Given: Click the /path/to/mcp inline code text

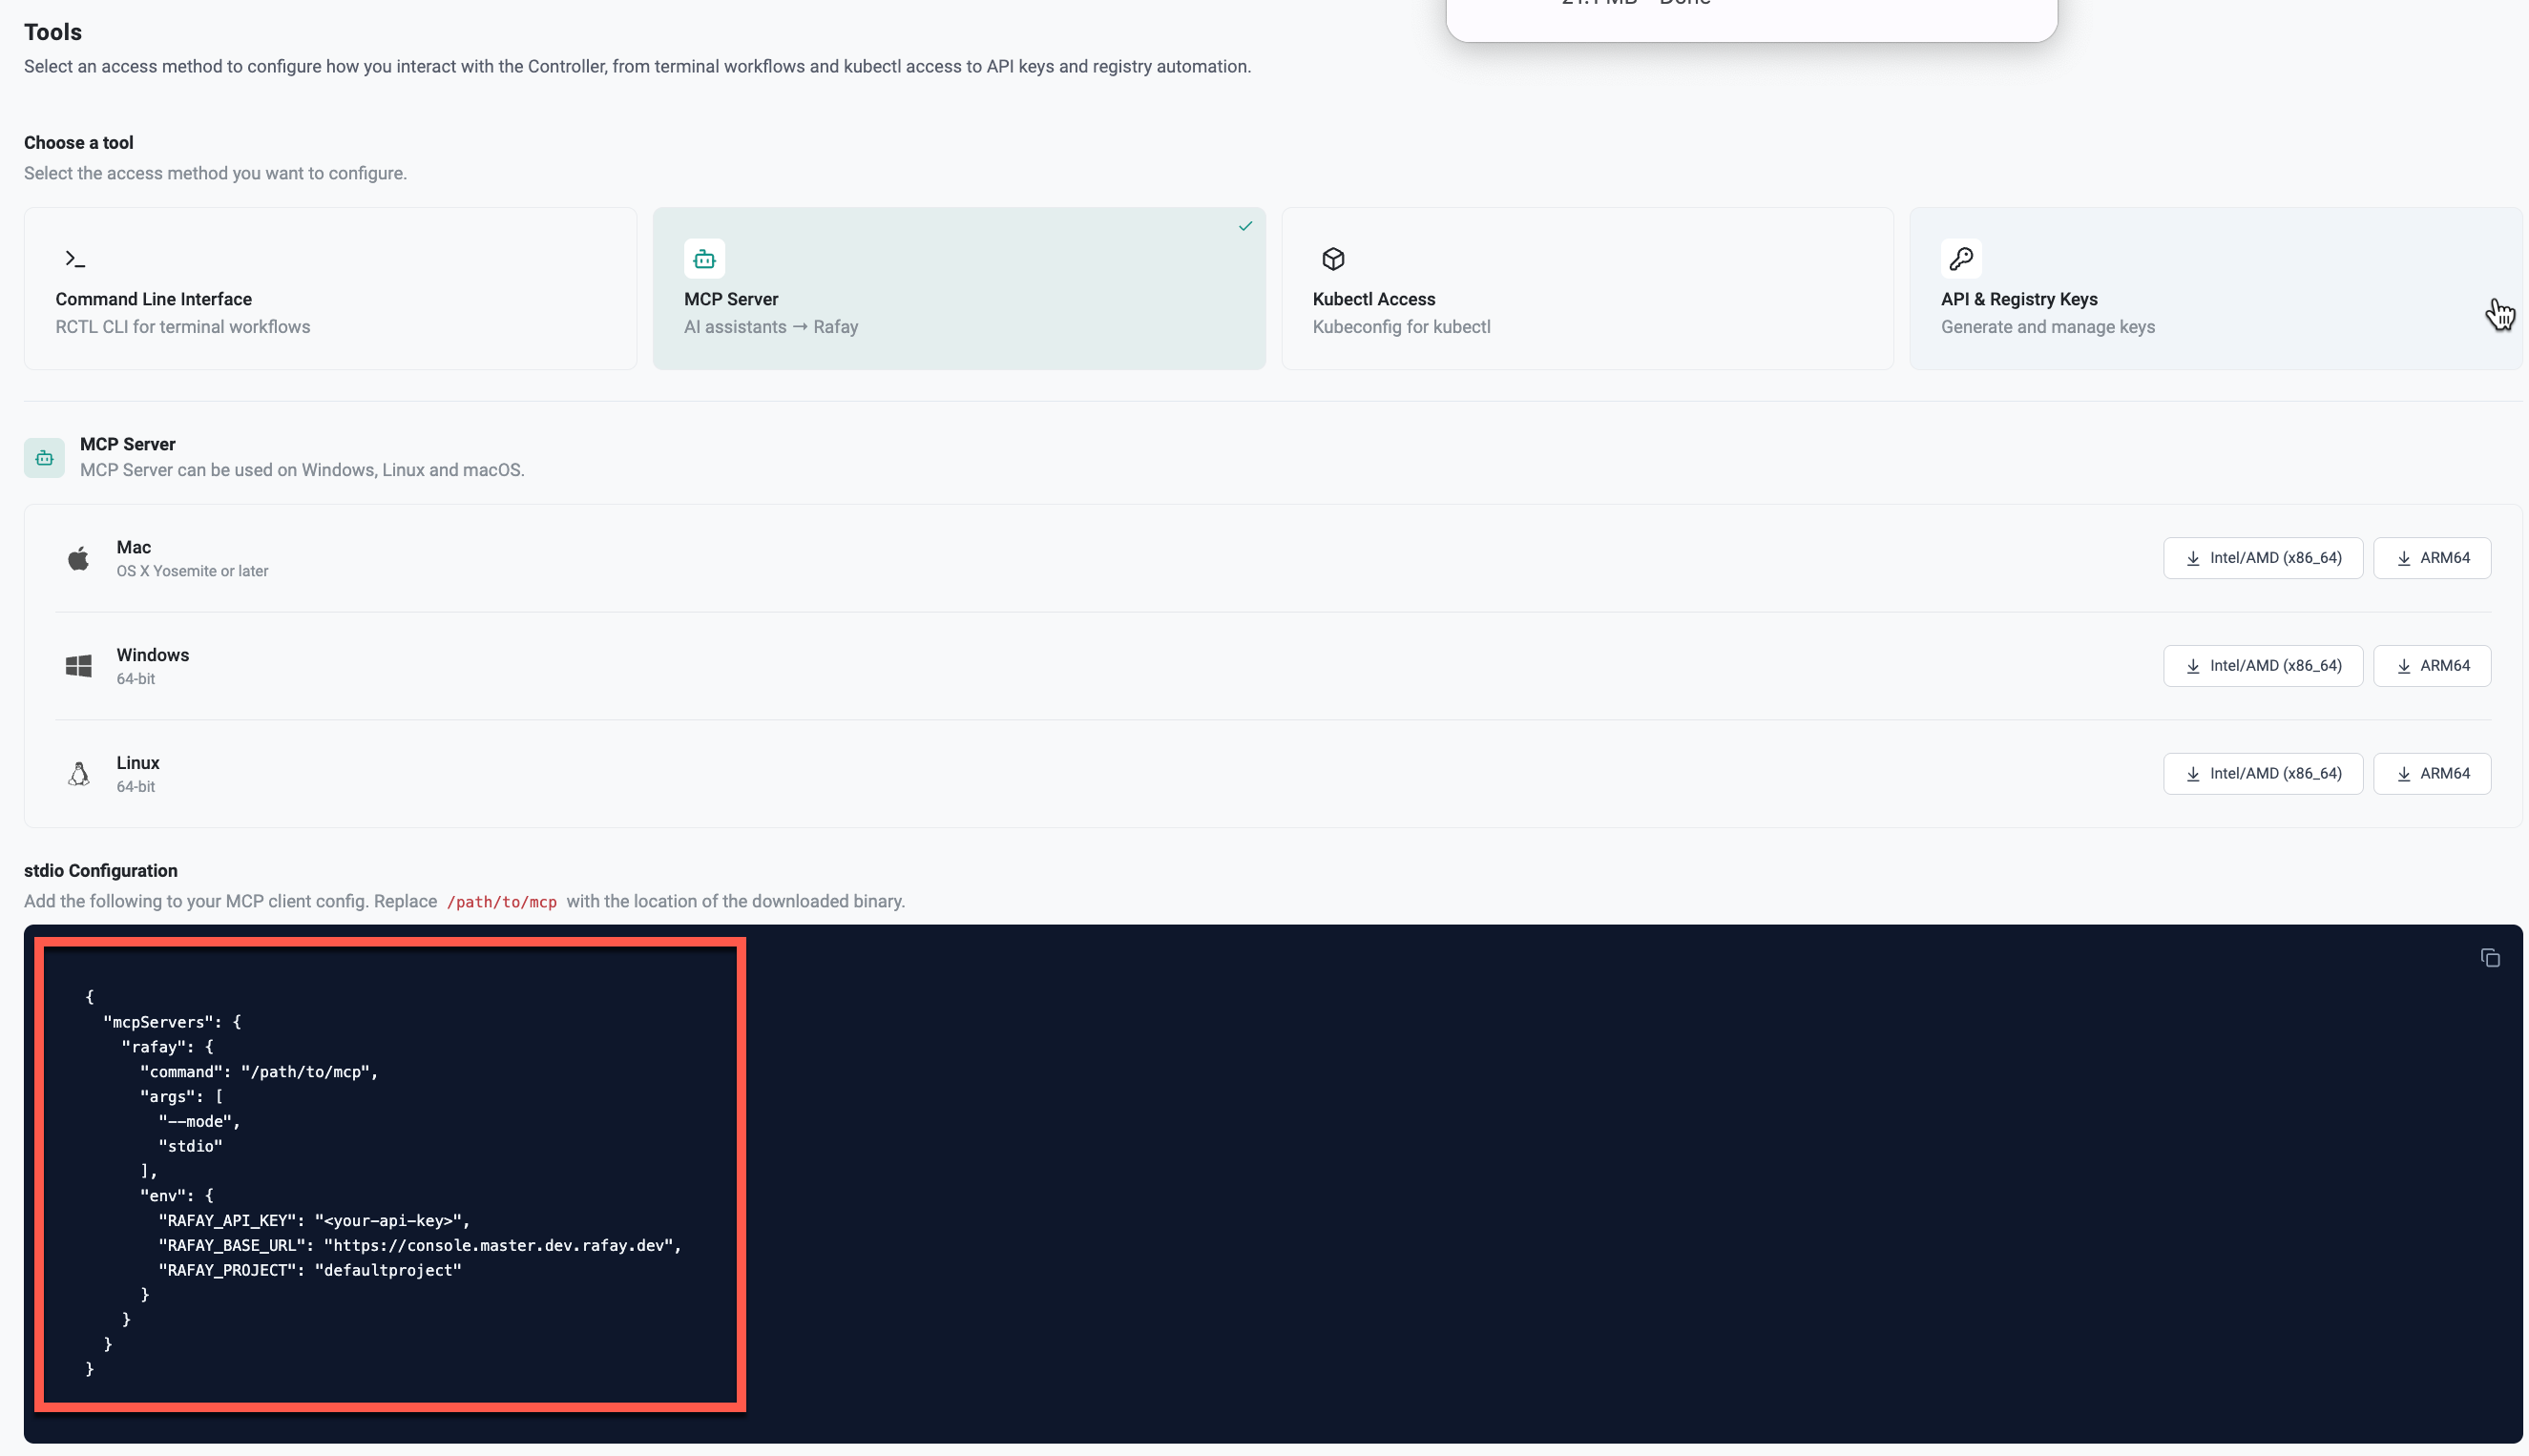Looking at the screenshot, I should pos(501,902).
